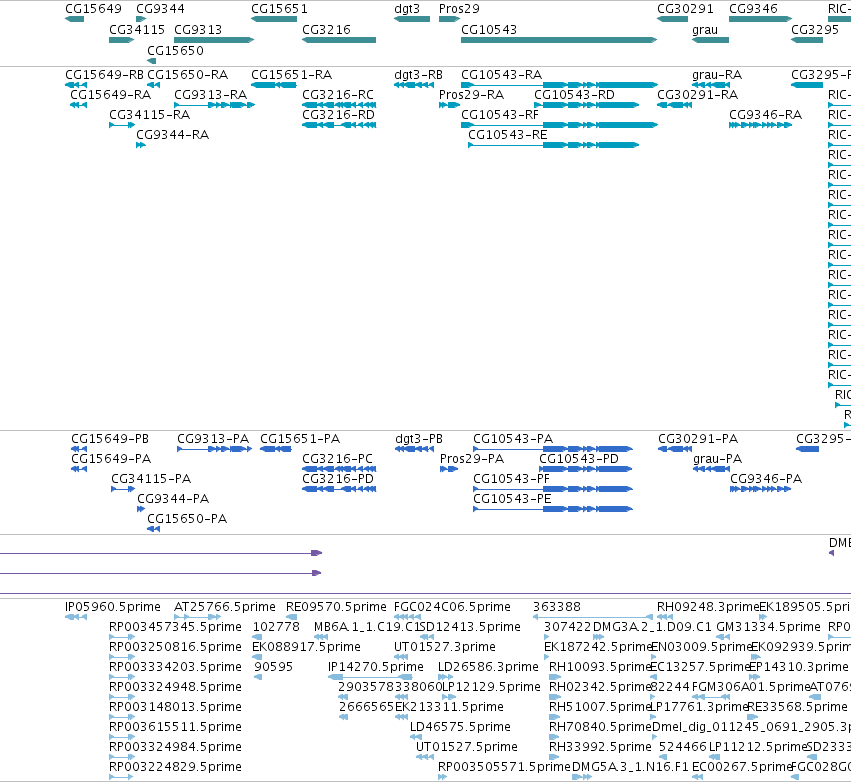The height and width of the screenshot is (782, 851).
Task: Click transcript CG9346-RA
Action: click(x=760, y=125)
